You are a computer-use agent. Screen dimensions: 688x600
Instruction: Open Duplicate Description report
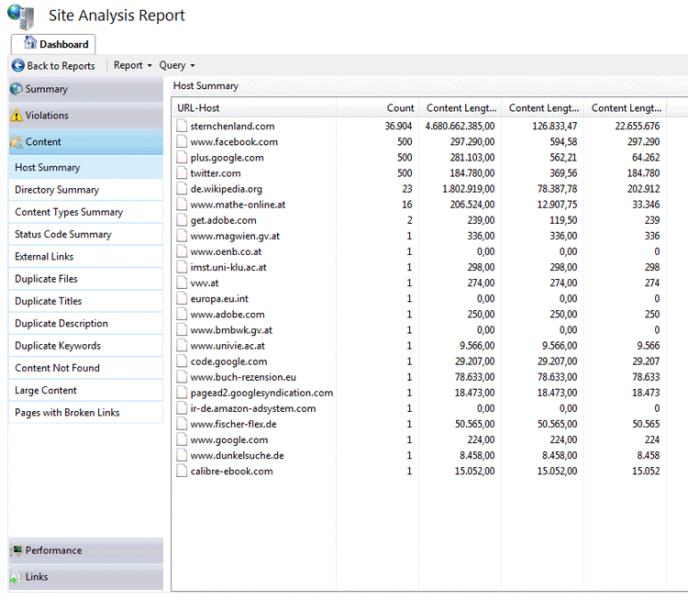click(x=86, y=323)
